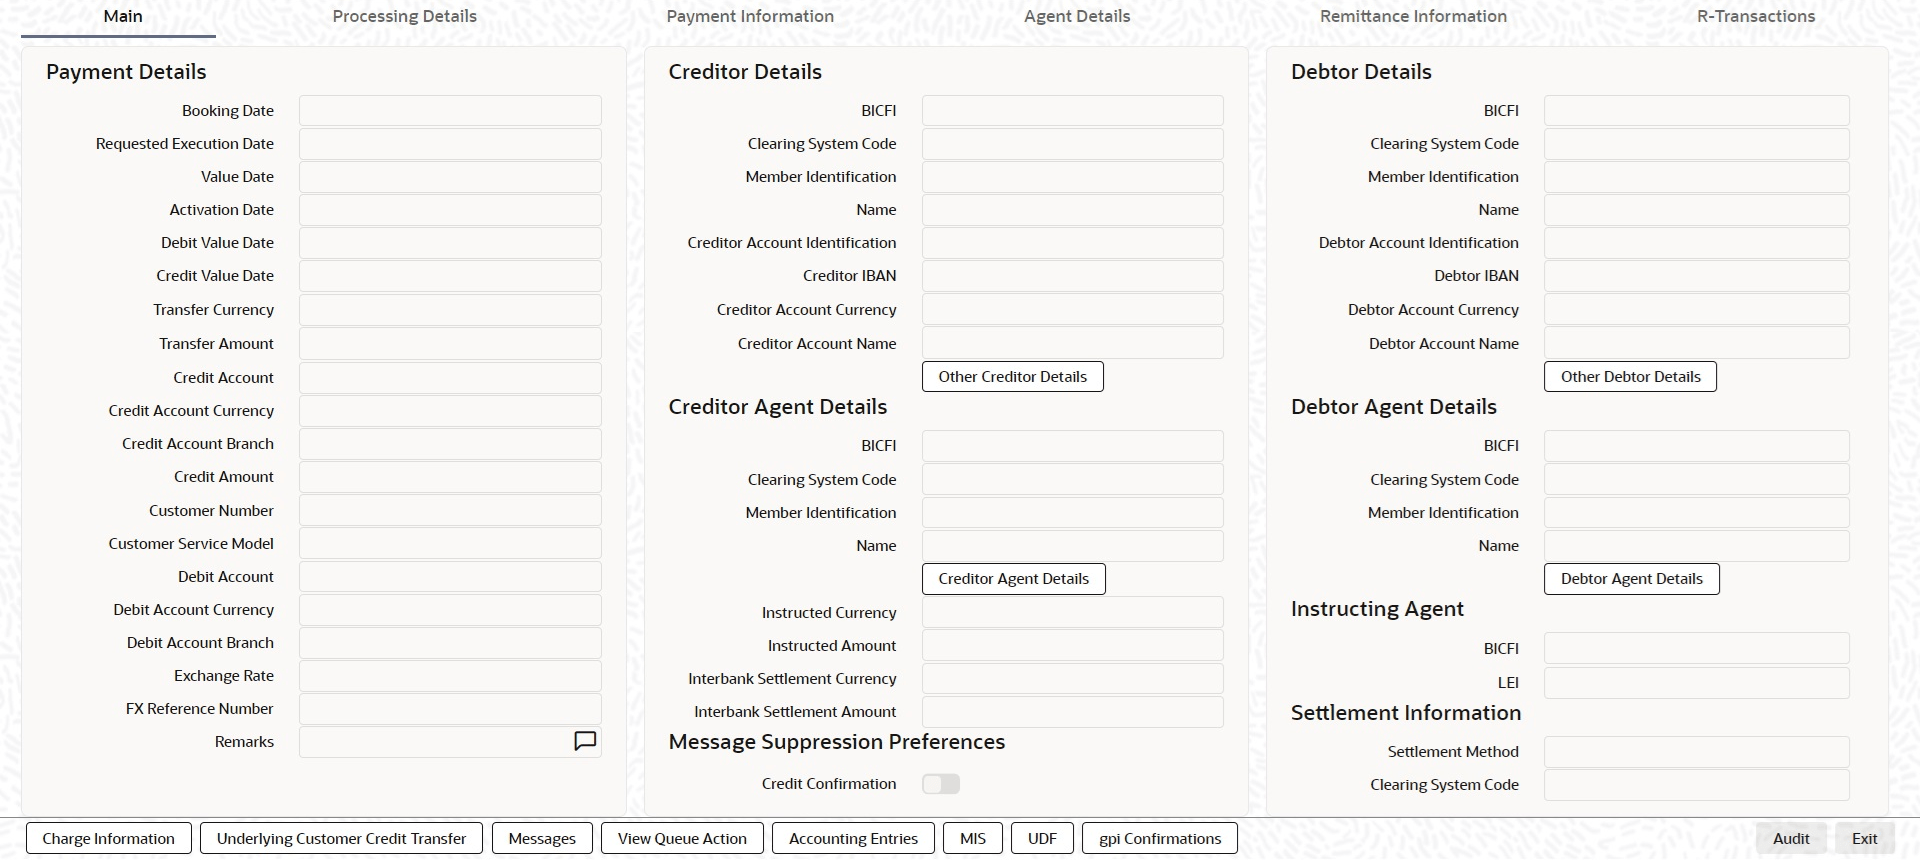
Task: Click Debtor Agent Details Name field
Action: pos(1697,546)
